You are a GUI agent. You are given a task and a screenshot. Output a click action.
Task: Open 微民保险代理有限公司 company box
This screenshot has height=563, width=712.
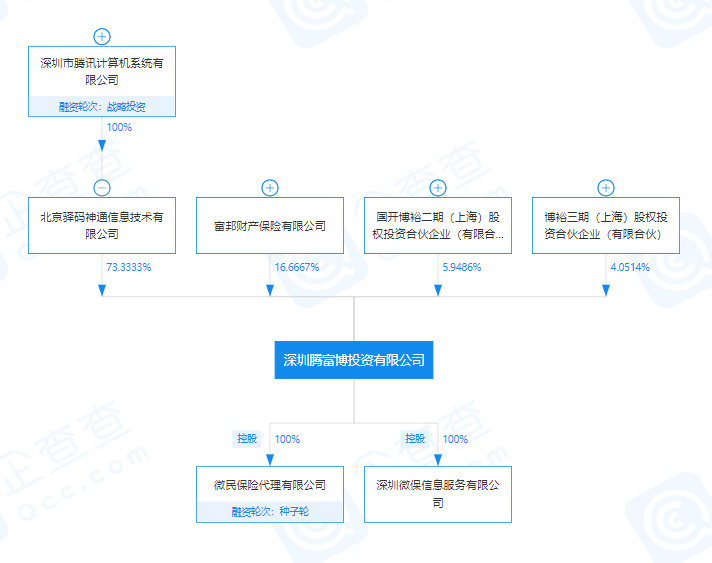(x=270, y=494)
